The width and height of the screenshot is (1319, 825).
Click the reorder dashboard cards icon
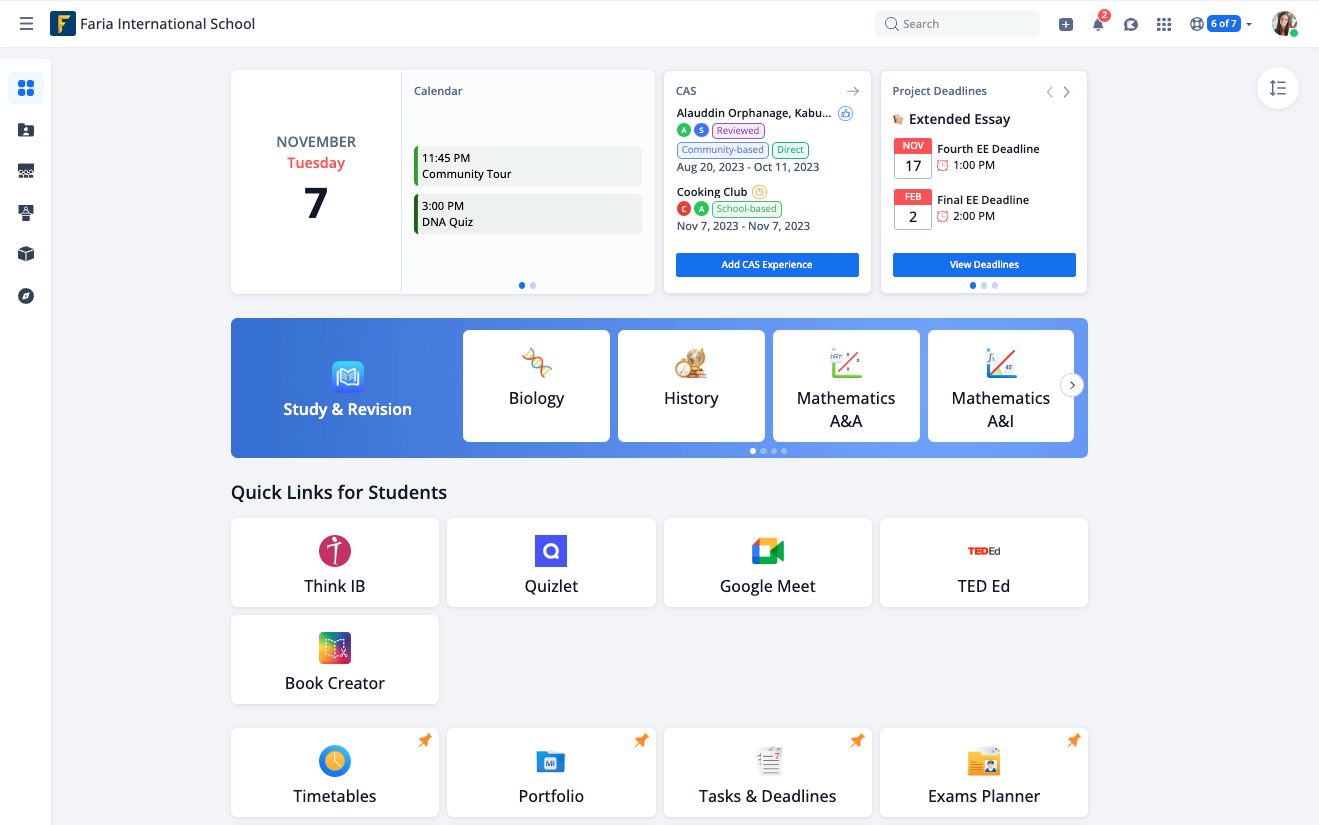pos(1277,88)
